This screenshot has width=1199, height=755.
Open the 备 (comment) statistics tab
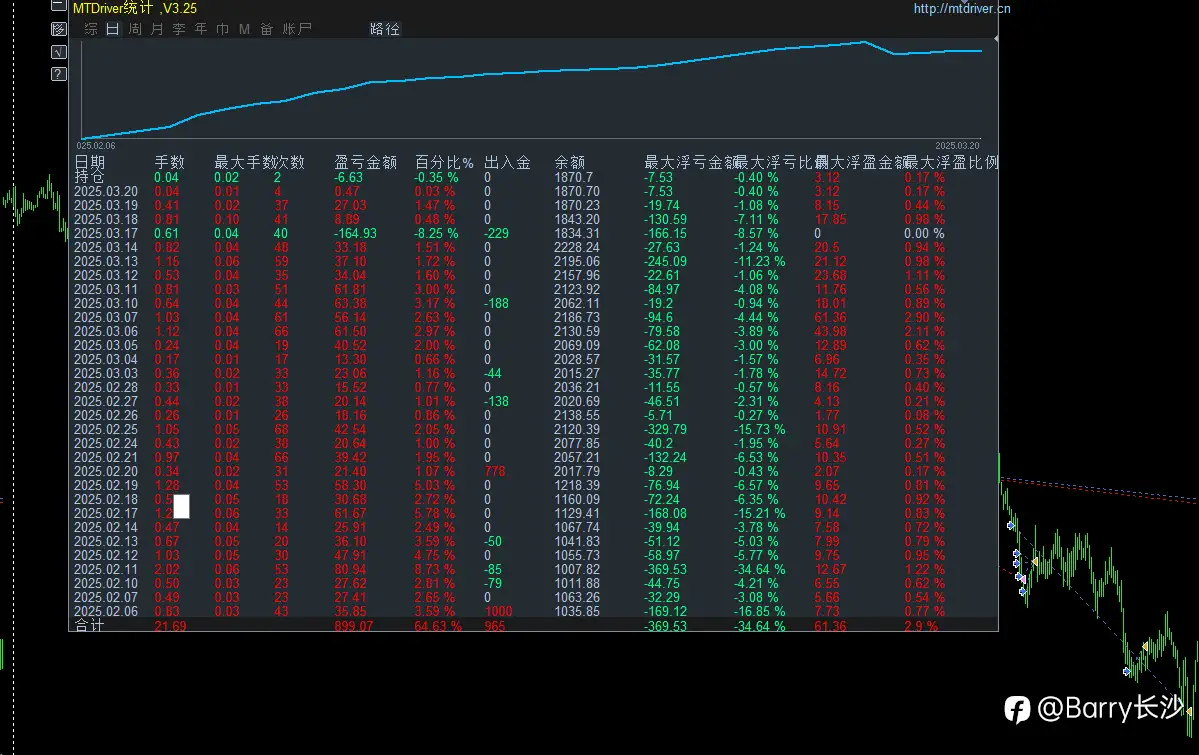266,29
